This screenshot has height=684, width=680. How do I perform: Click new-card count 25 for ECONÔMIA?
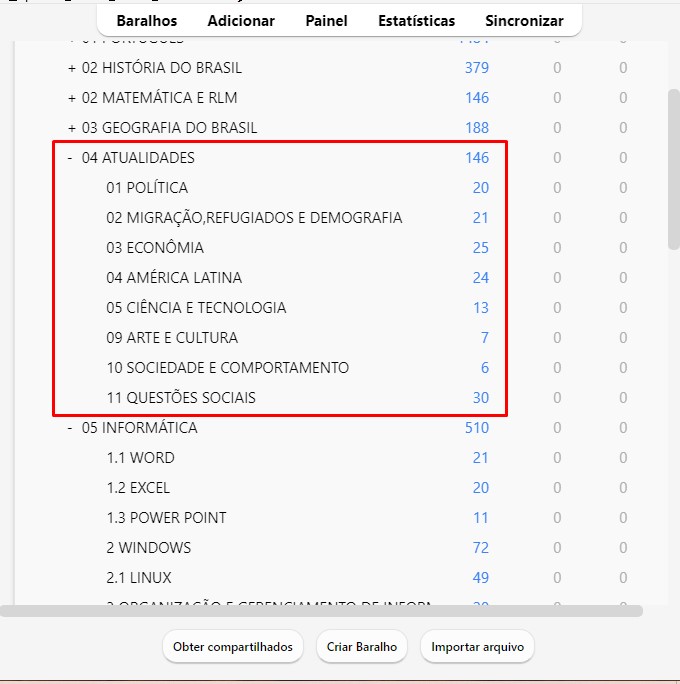pyautogui.click(x=481, y=248)
